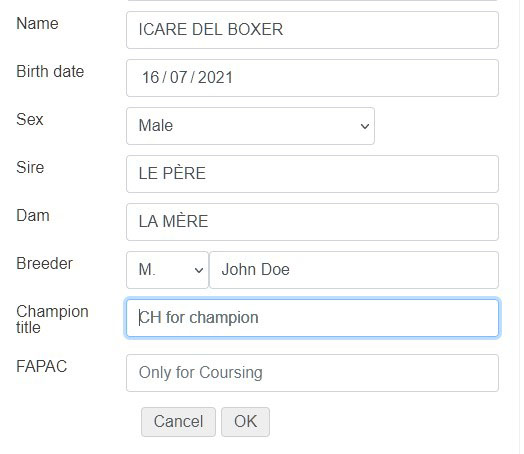This screenshot has width=524, height=454.
Task: Click the Sex label text
Action: (30, 120)
